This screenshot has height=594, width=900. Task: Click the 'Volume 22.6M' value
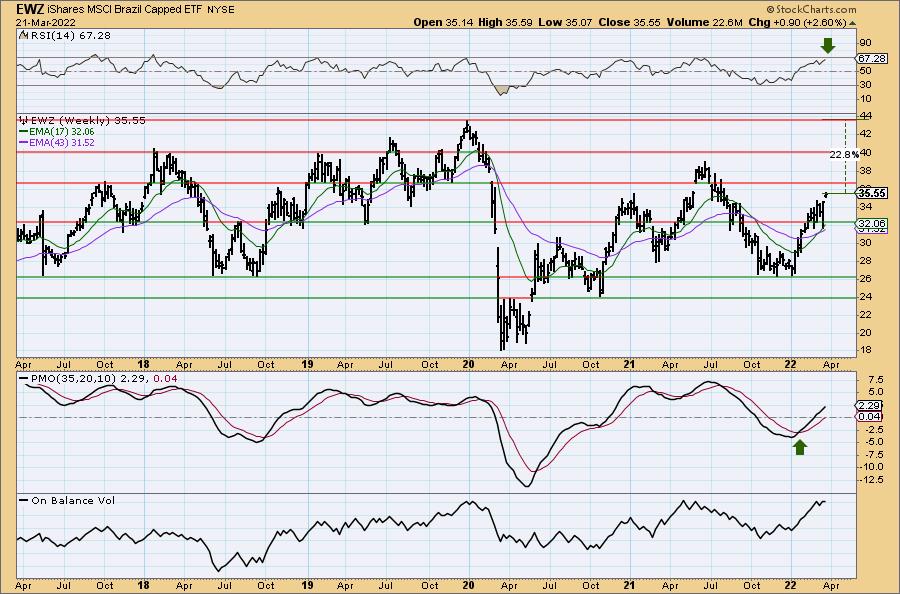click(705, 22)
